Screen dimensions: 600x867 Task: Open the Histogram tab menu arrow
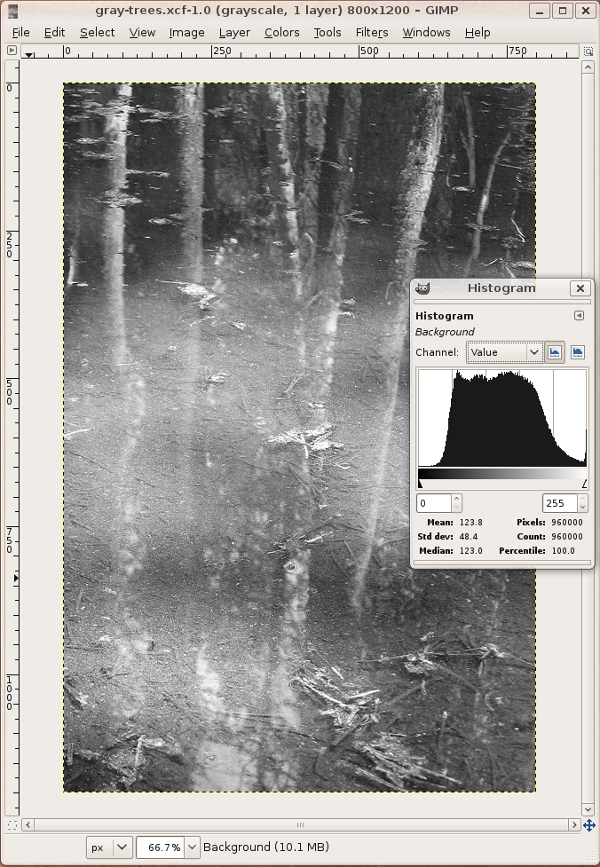coord(578,316)
